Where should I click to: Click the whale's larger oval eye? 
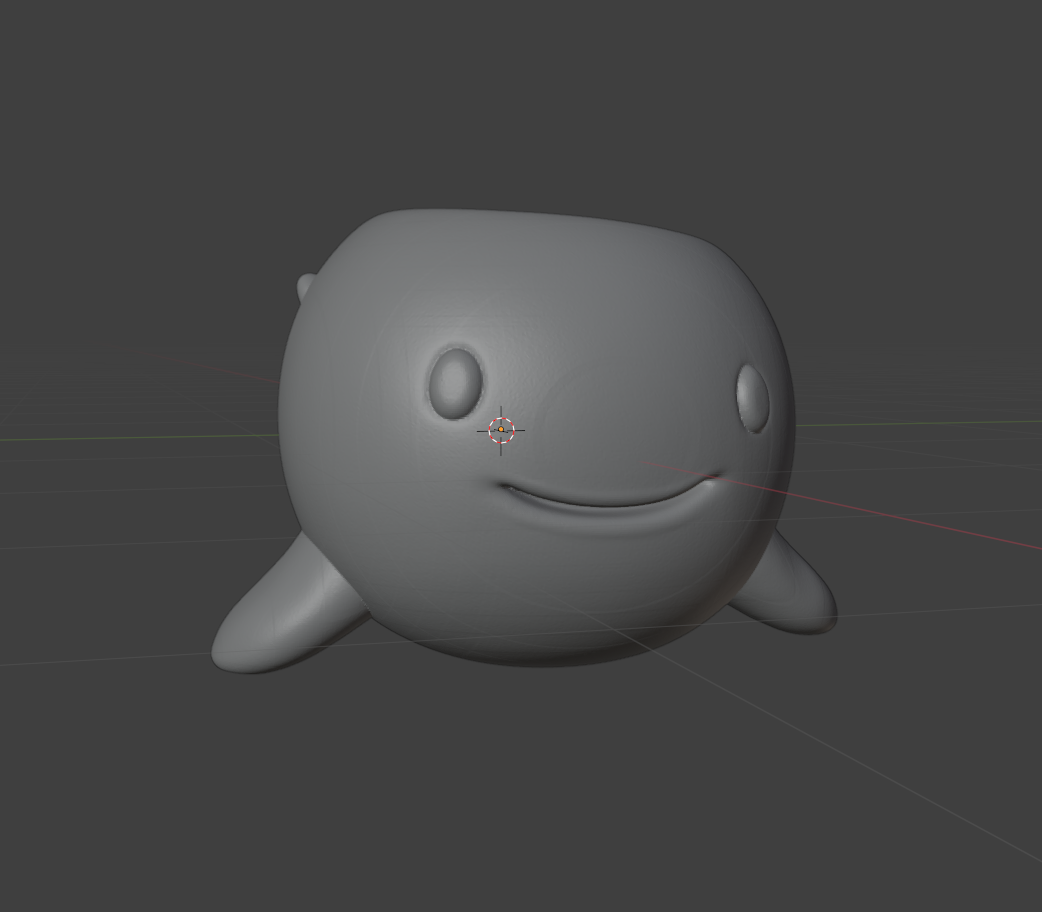click(455, 381)
